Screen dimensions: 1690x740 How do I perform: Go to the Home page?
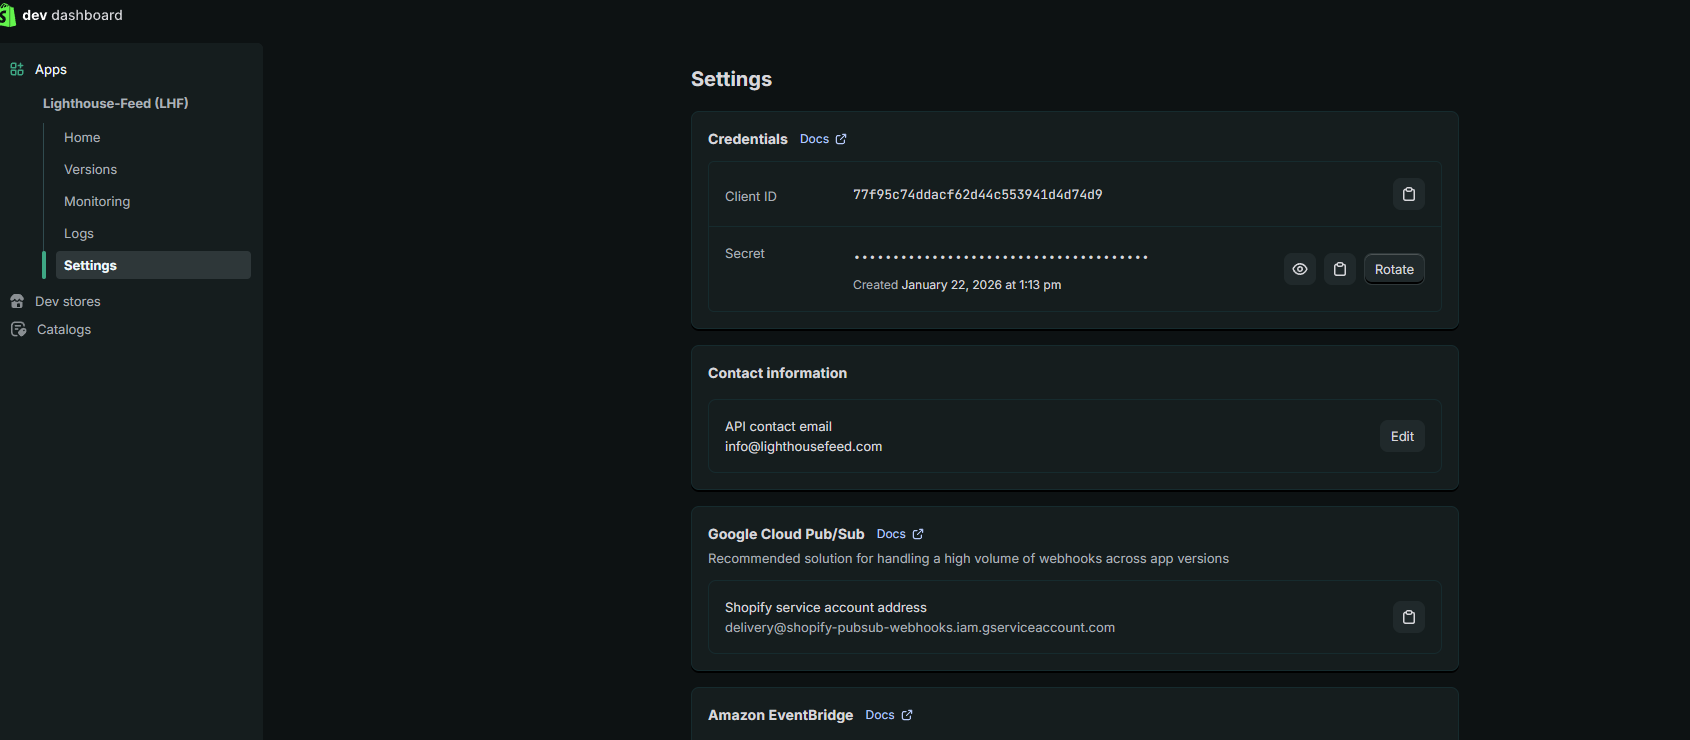tap(82, 137)
